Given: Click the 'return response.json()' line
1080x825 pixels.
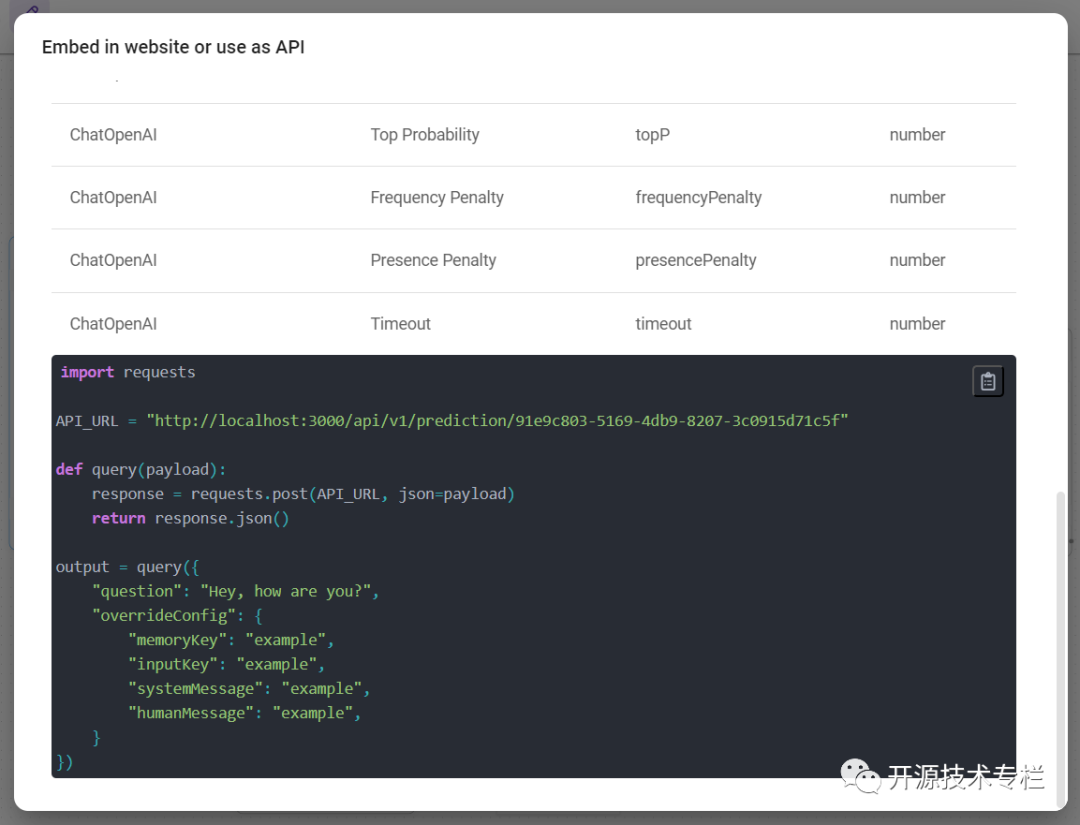Looking at the screenshot, I should coord(190,519).
